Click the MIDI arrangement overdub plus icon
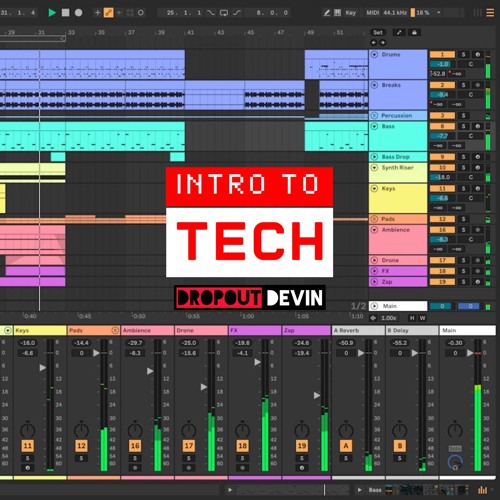The image size is (500, 500). tap(97, 13)
